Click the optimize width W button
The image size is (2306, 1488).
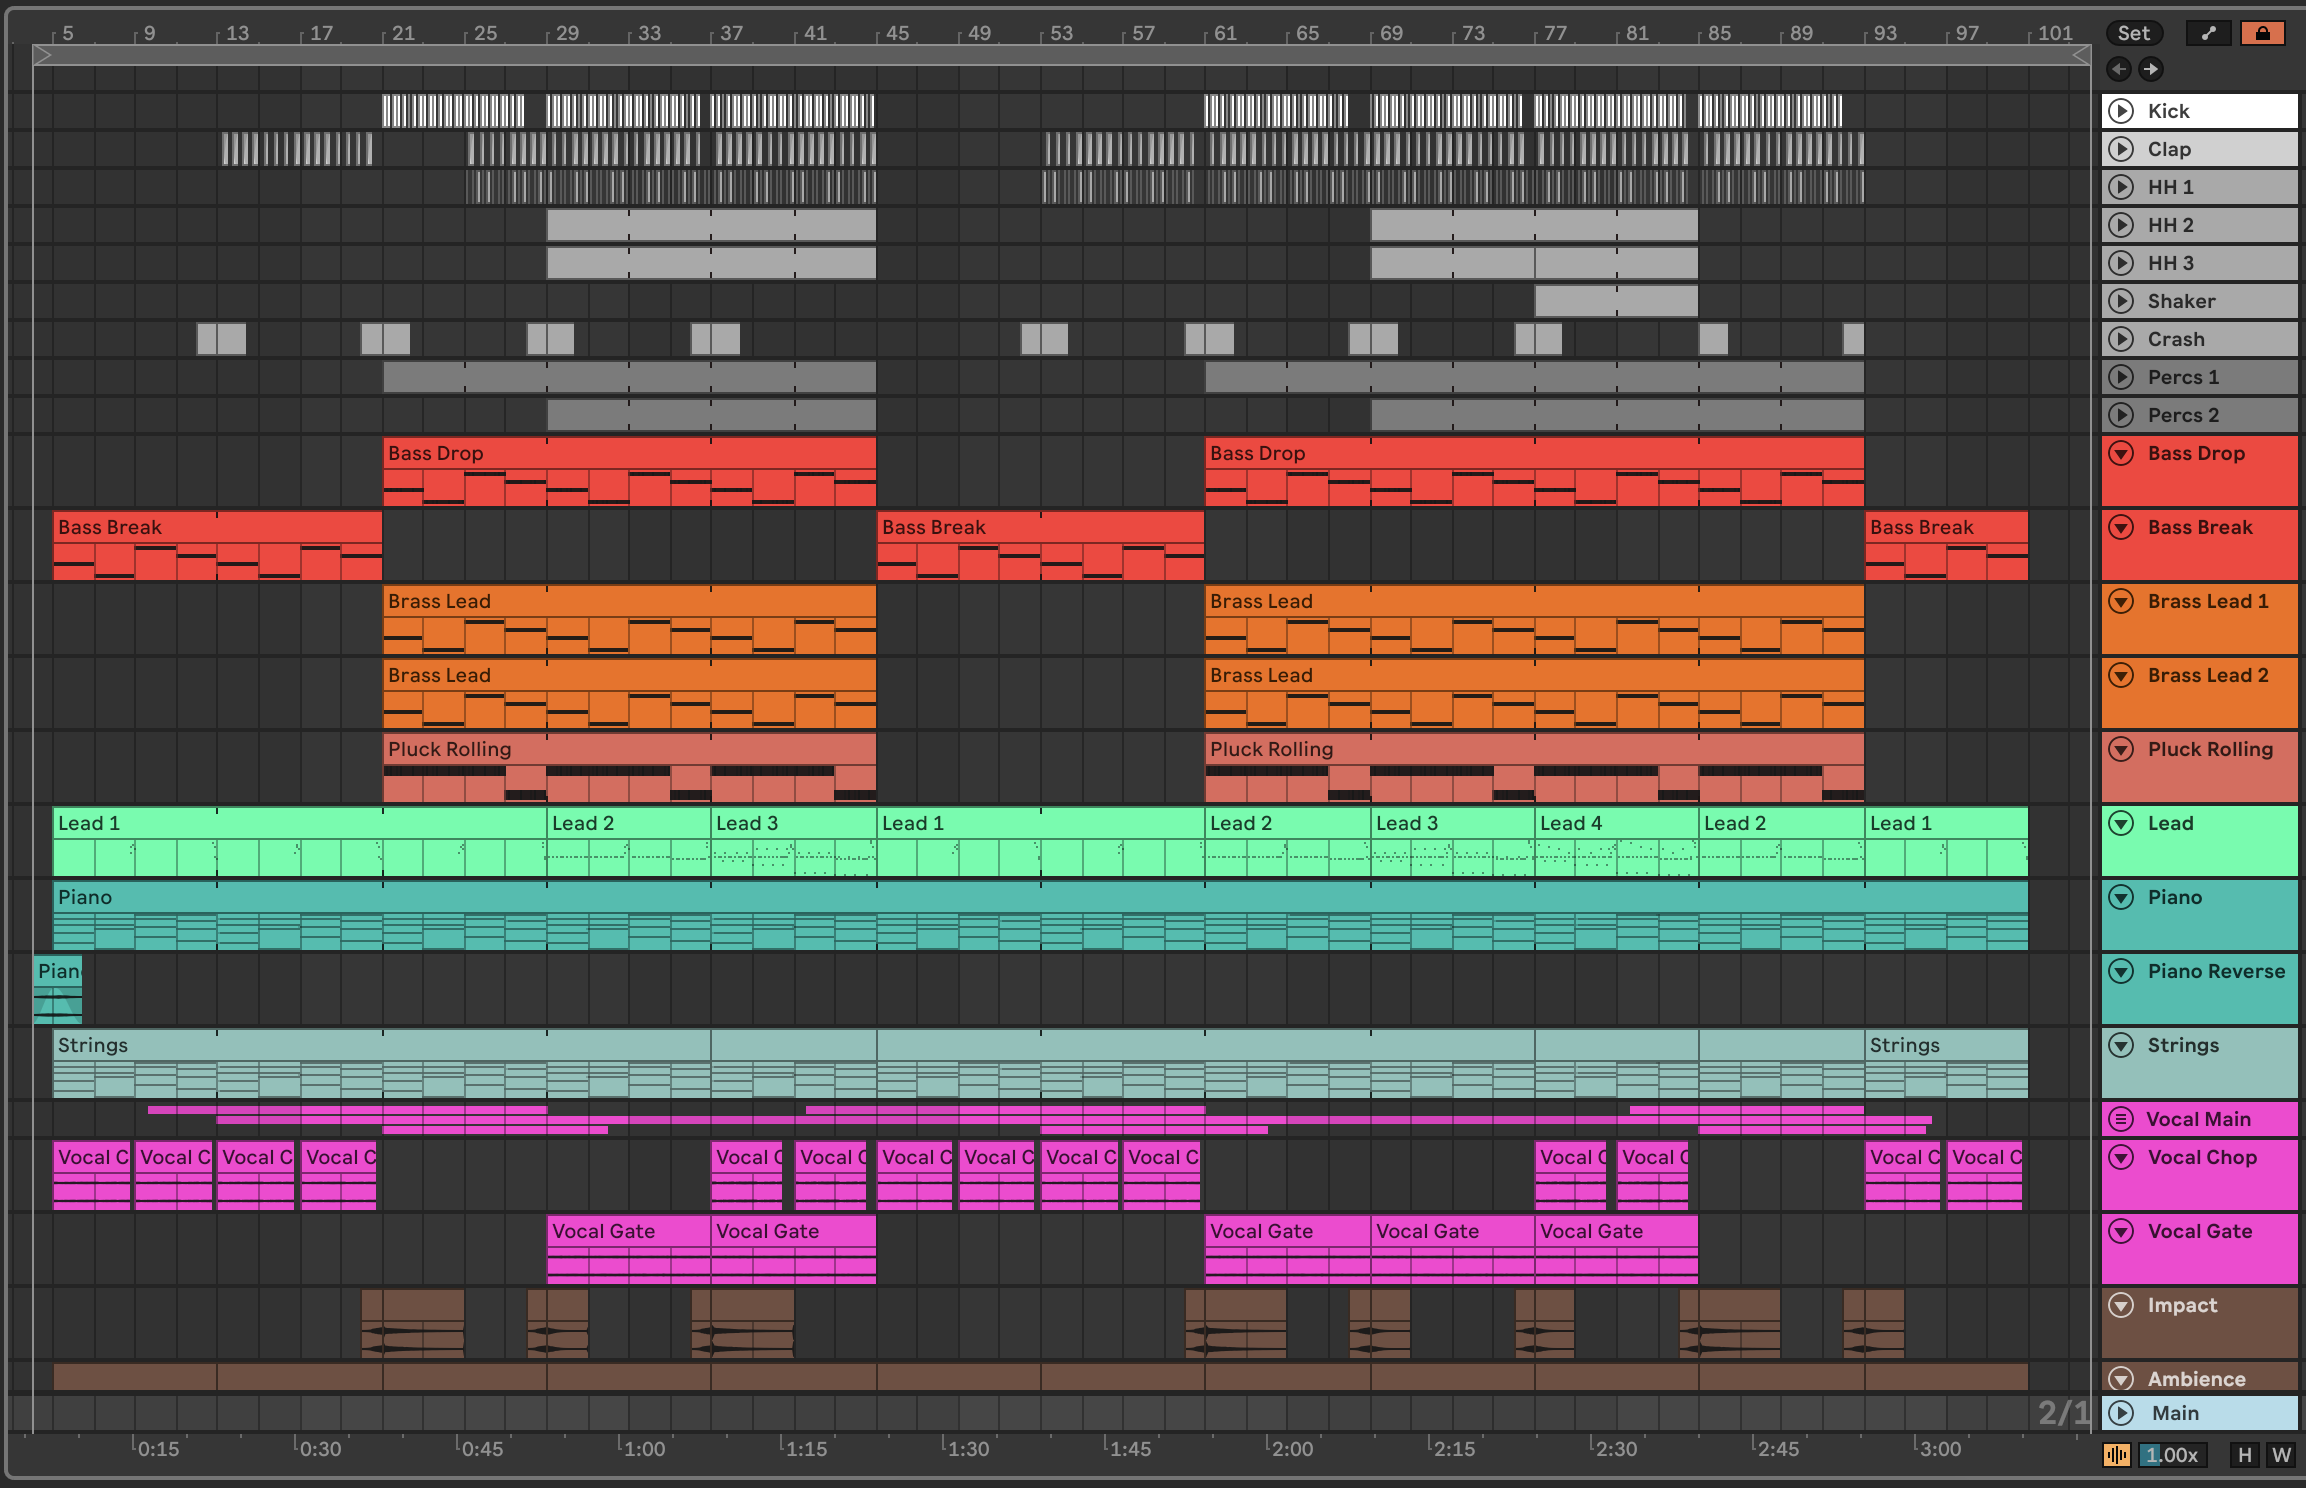(x=2280, y=1455)
